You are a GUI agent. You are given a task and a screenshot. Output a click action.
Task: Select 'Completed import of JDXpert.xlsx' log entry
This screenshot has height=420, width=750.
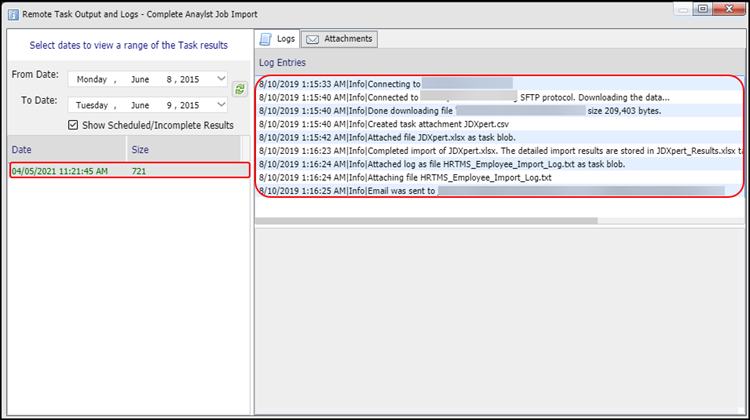pyautogui.click(x=499, y=151)
